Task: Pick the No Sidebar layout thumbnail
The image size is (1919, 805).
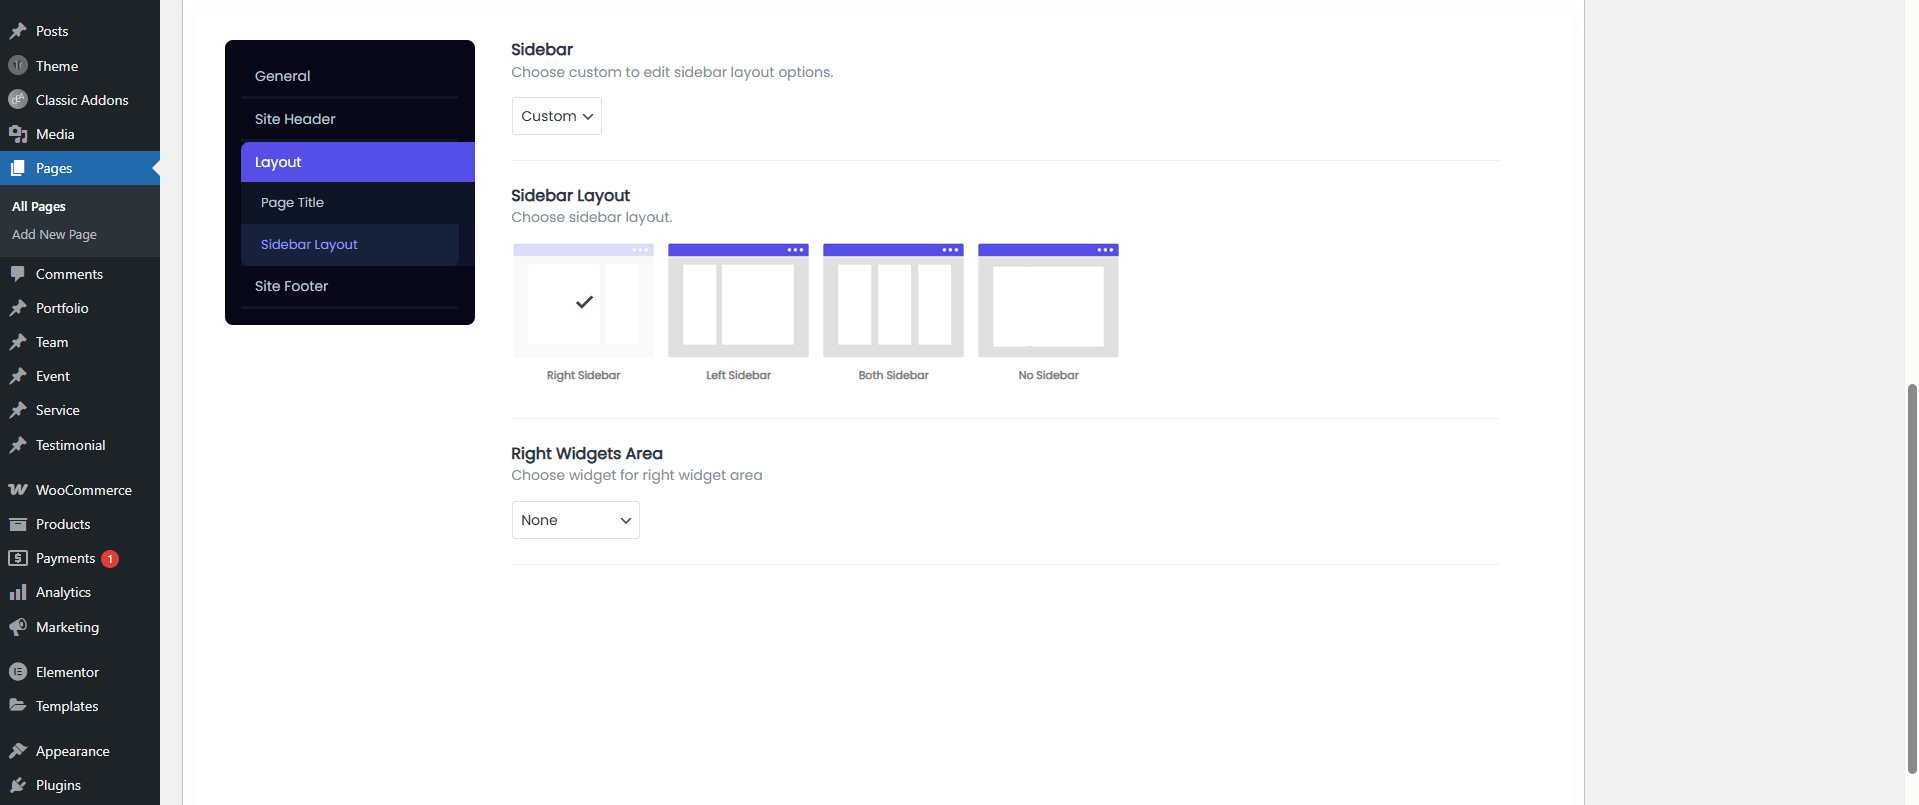Action: (x=1048, y=301)
